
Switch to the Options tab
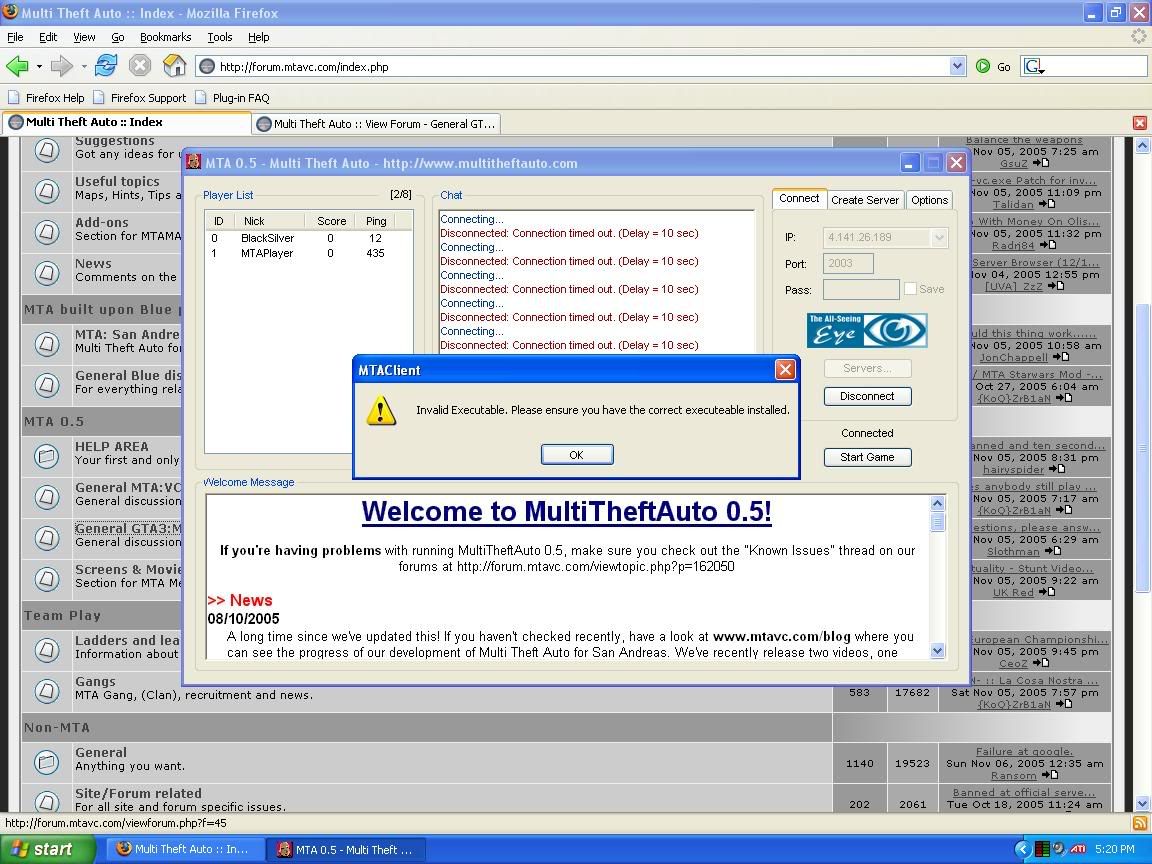[x=929, y=200]
